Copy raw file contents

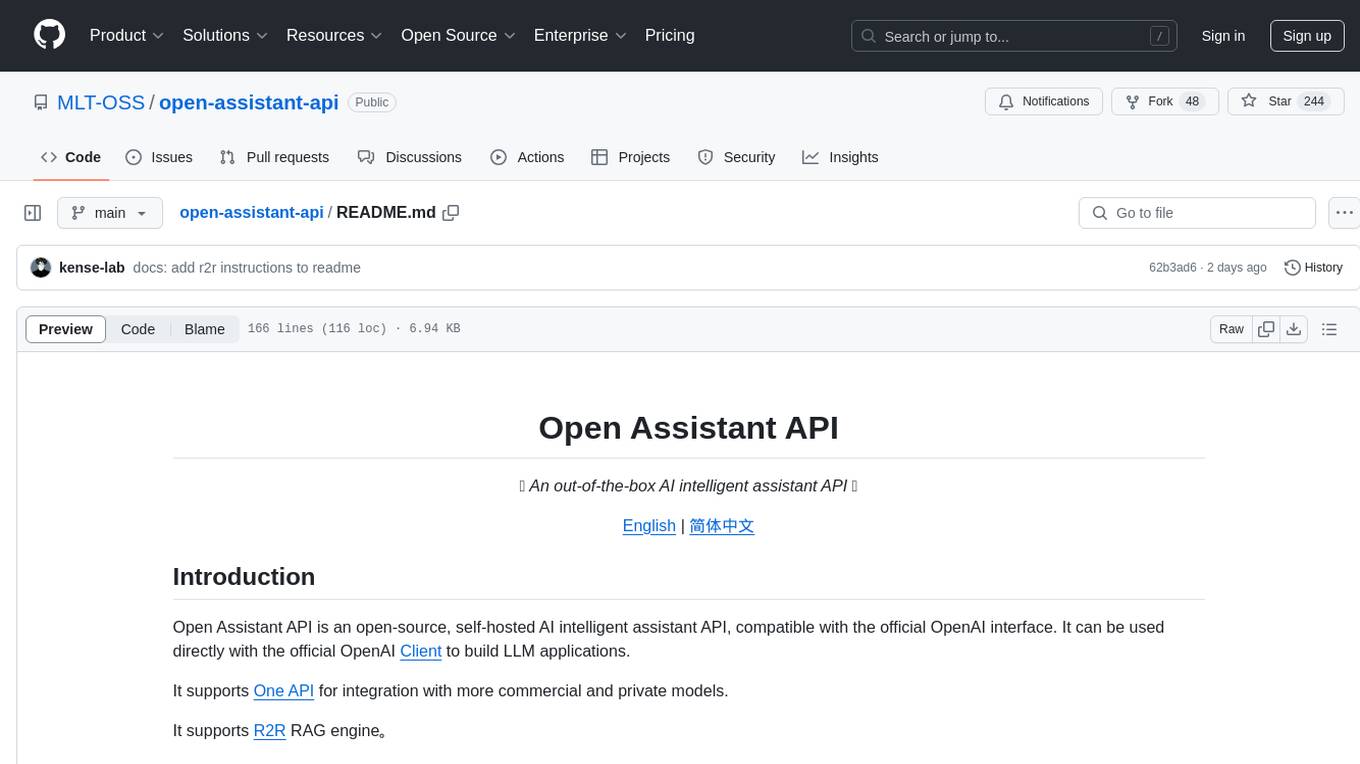coord(1266,329)
